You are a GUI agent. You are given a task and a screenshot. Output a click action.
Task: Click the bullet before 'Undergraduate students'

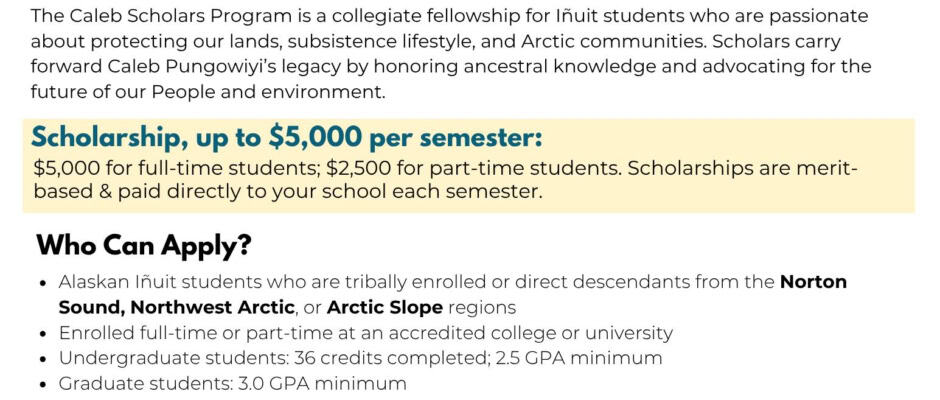(43, 359)
